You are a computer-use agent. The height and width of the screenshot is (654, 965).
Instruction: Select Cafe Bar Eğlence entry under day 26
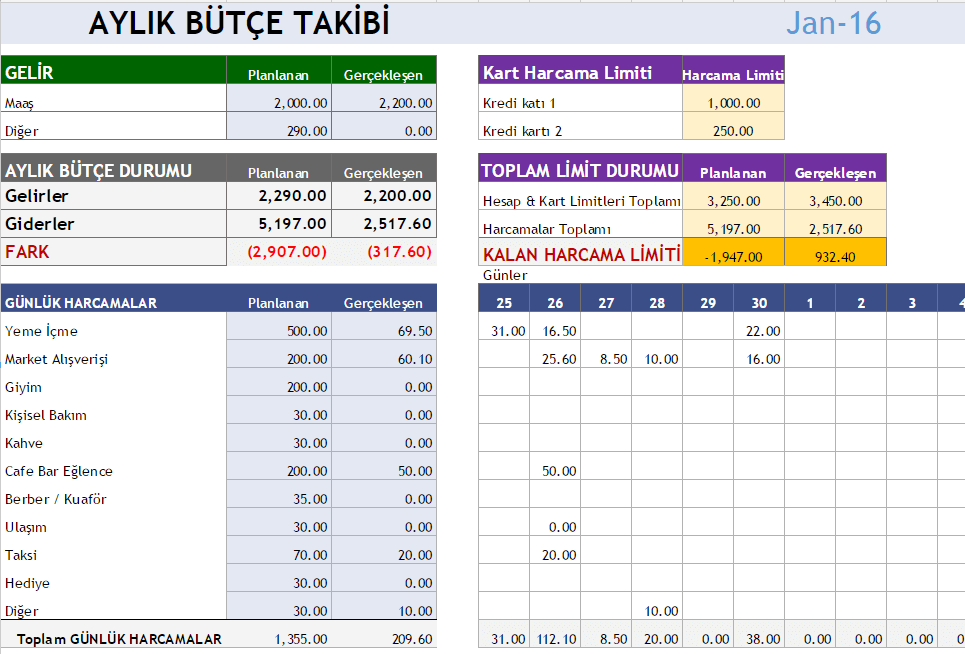tap(555, 471)
